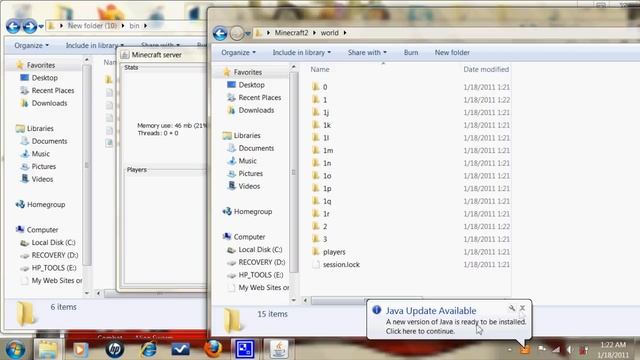The image size is (640, 360).
Task: Open Organize dropdown in bin window
Action: tap(31, 45)
